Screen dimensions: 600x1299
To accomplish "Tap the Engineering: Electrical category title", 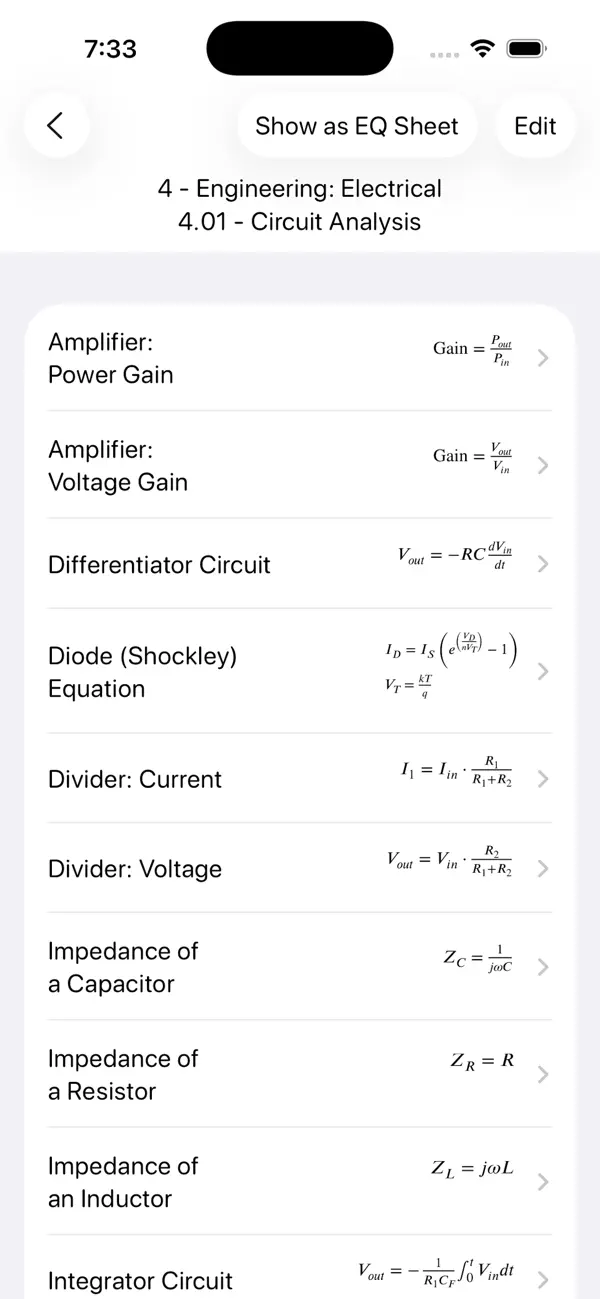I will 300,188.
